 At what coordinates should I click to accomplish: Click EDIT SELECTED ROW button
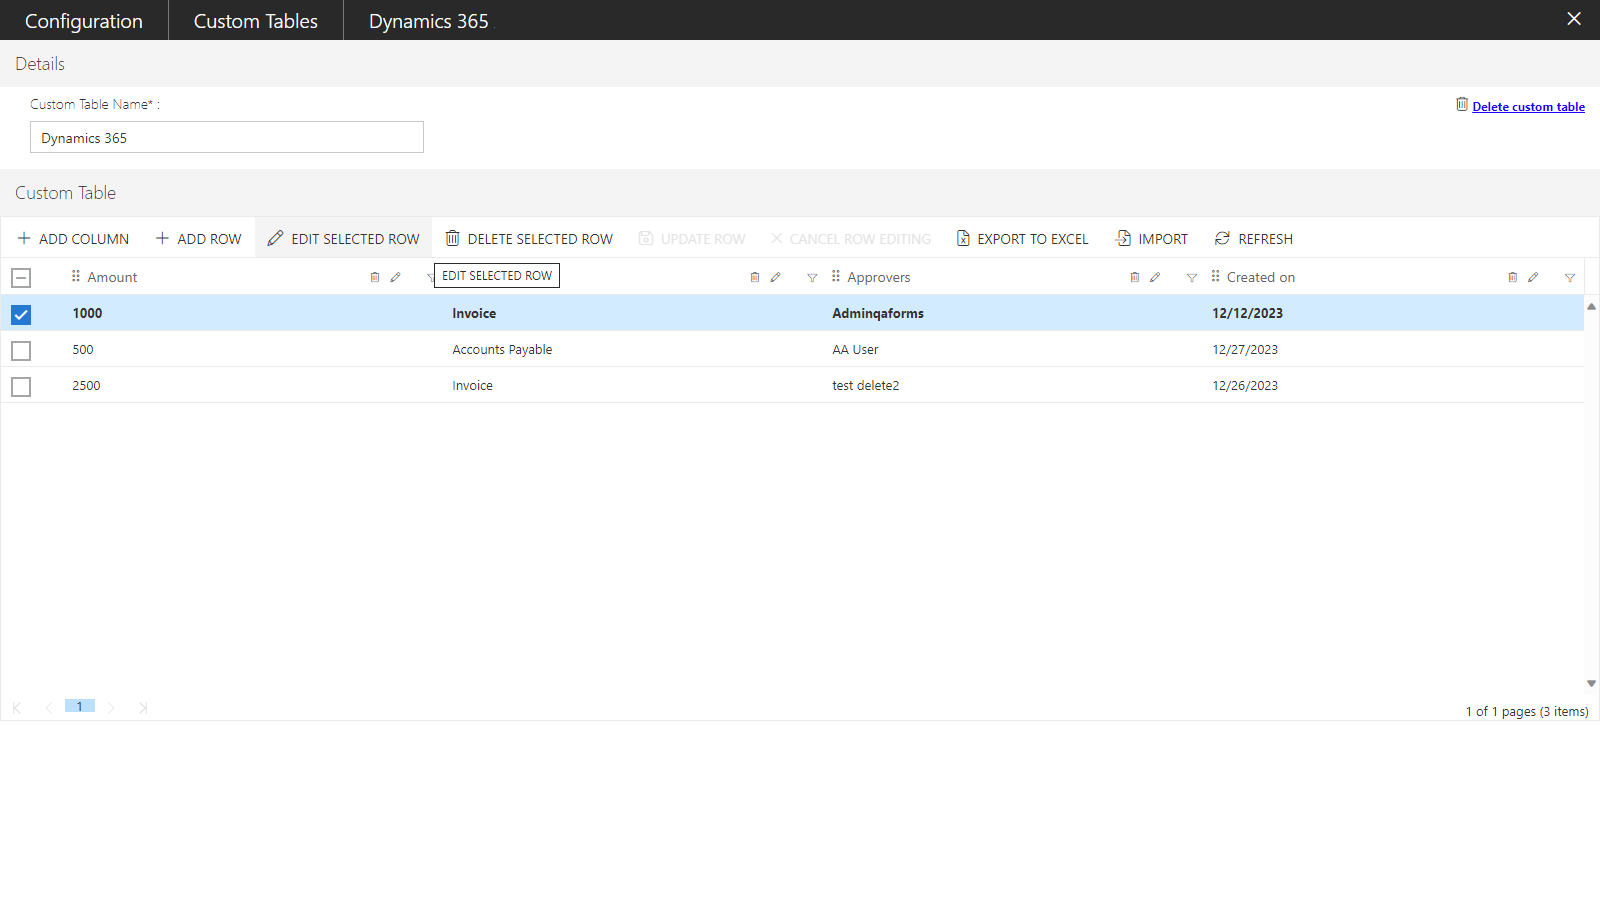coord(343,238)
